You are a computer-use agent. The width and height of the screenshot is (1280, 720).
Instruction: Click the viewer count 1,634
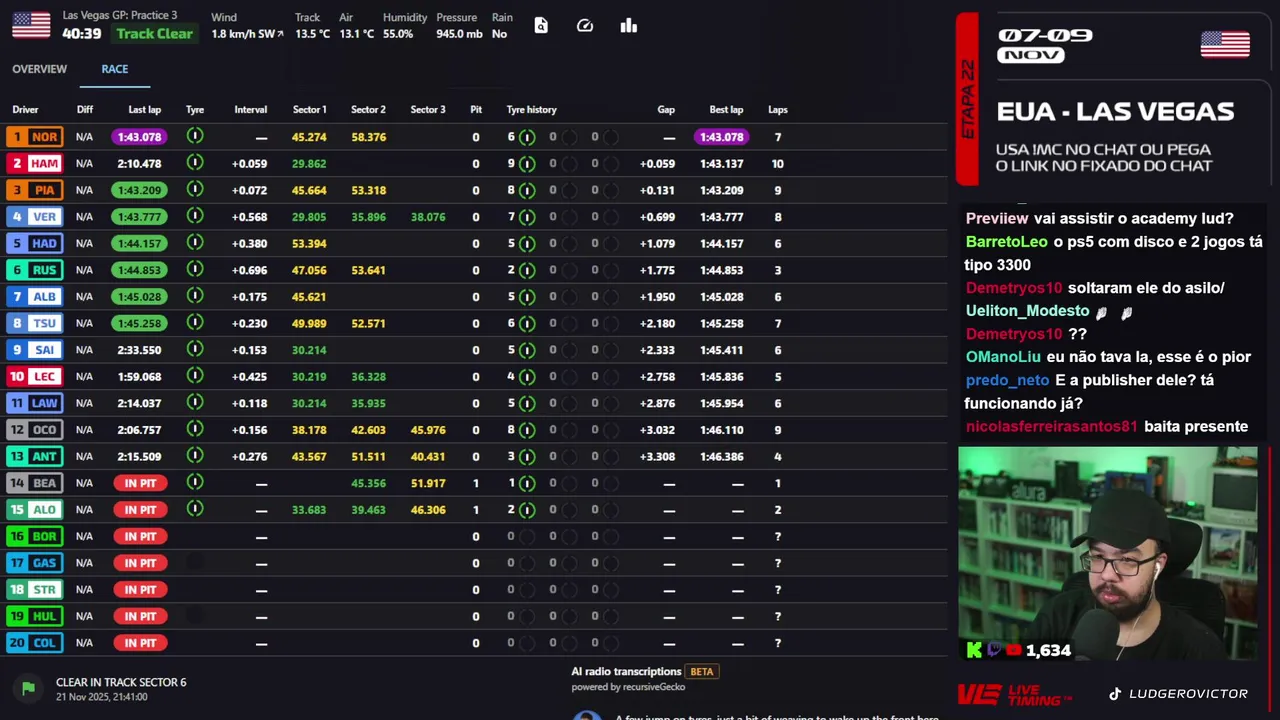(x=1048, y=651)
